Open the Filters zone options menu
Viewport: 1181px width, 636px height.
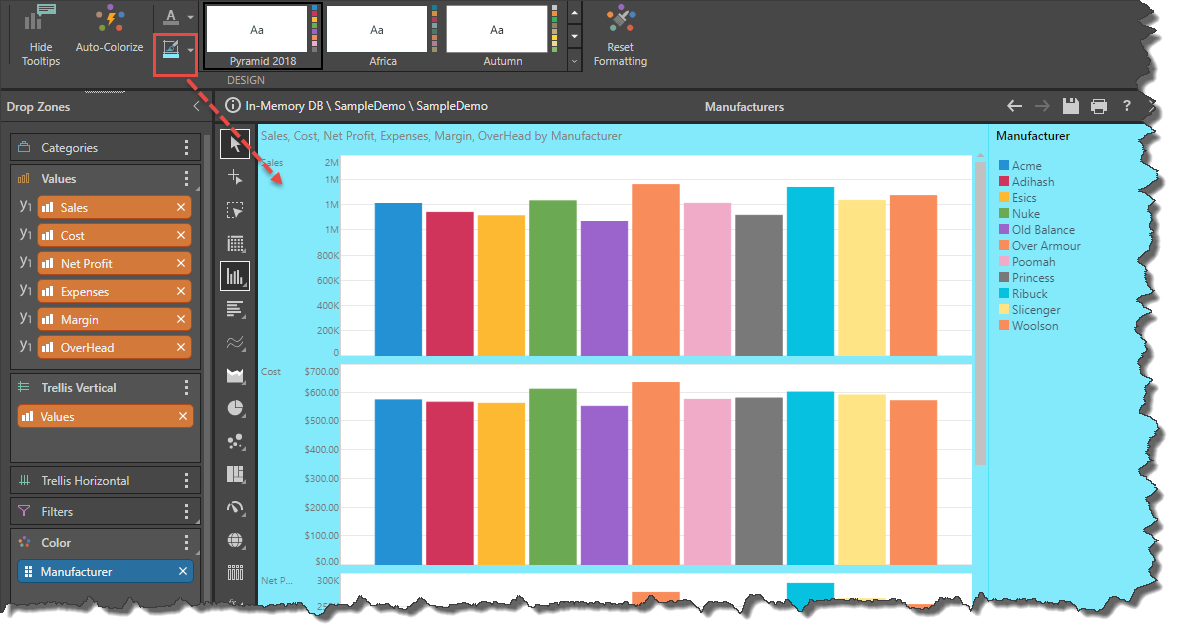pos(186,512)
